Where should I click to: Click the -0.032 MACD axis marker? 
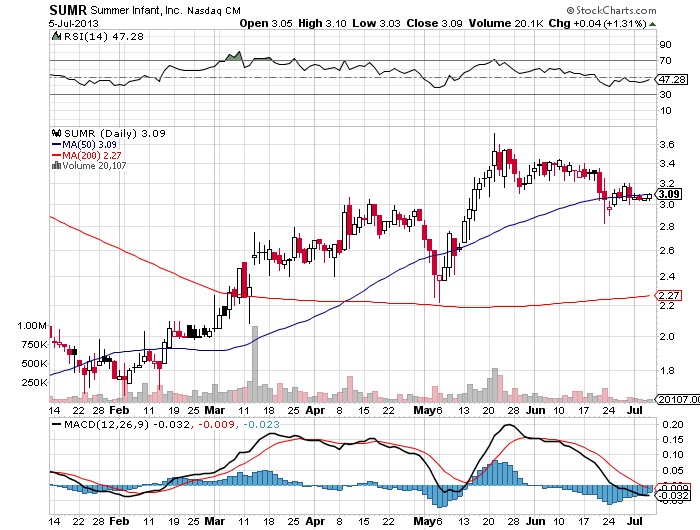(x=674, y=496)
